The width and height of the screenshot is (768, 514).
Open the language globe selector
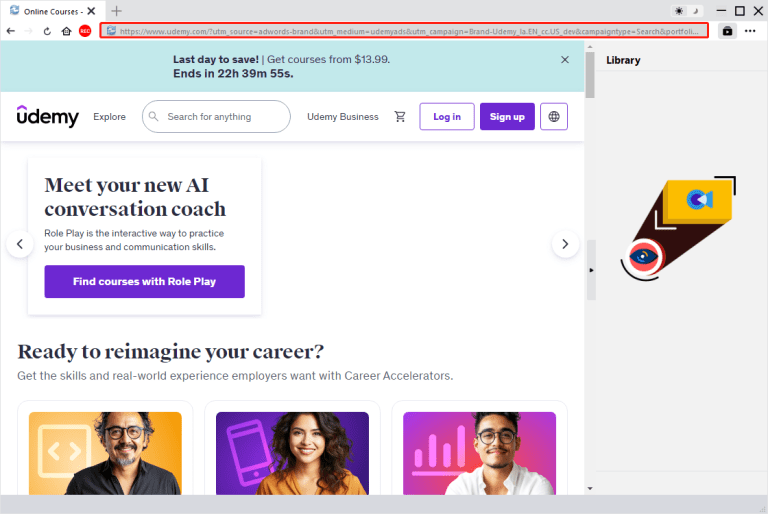coord(554,117)
